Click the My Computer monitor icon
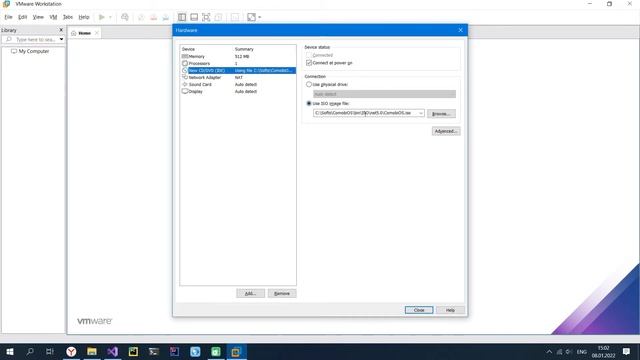This screenshot has width=640, height=360. pos(14,51)
